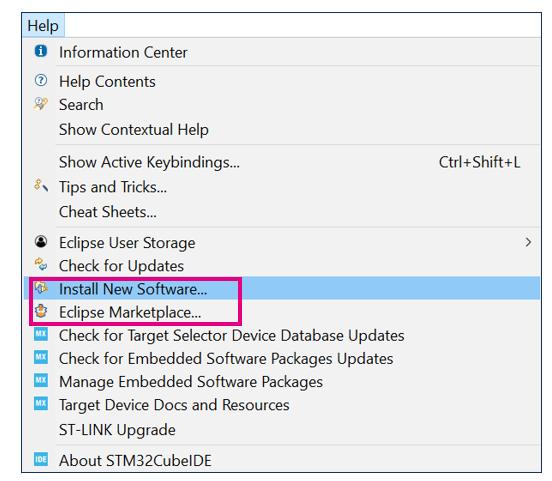Image resolution: width=552 pixels, height=481 pixels.
Task: Click the Search help icon
Action: [x=41, y=104]
